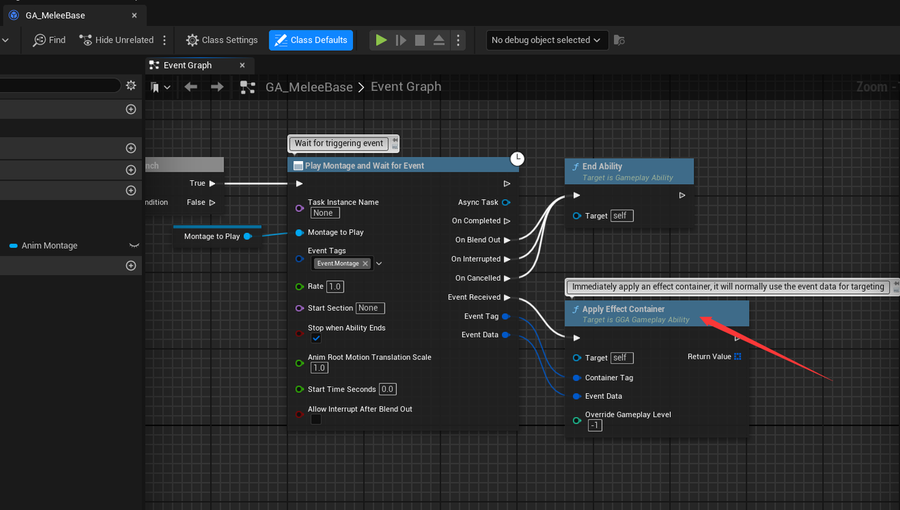Remove the Event.Montage tag
This screenshot has height=510, width=900.
click(x=365, y=263)
